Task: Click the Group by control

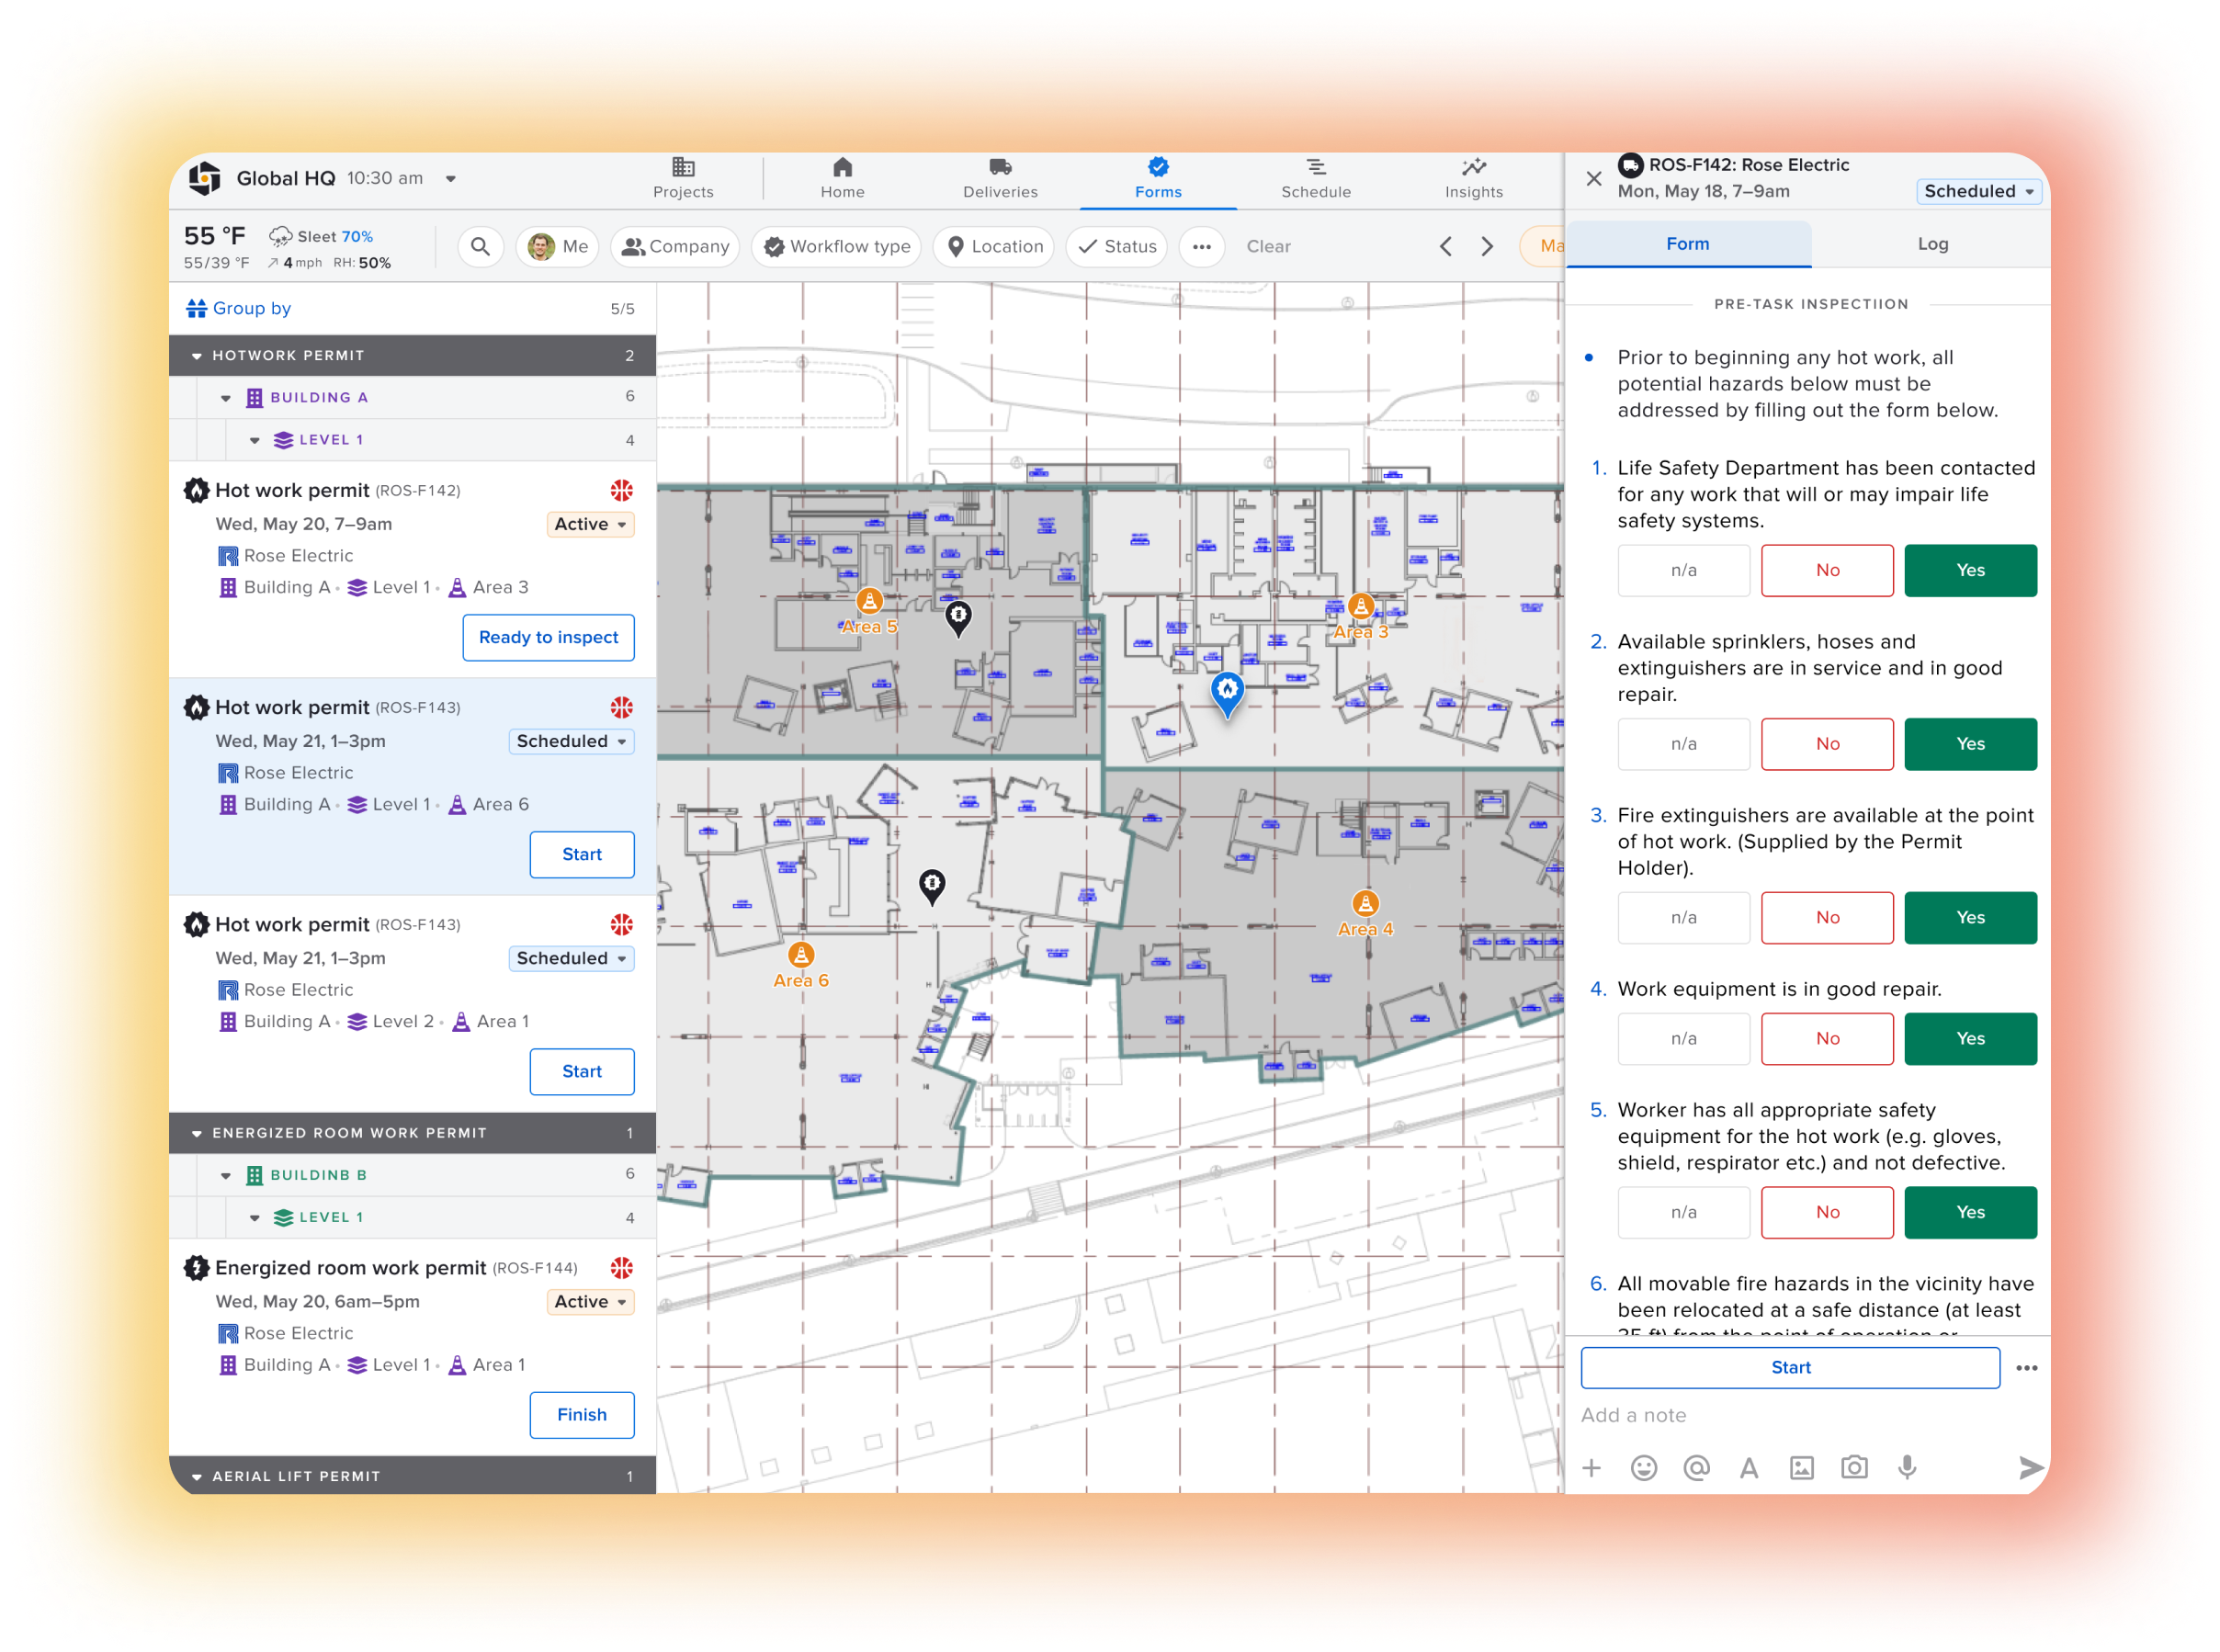Action: [x=238, y=308]
